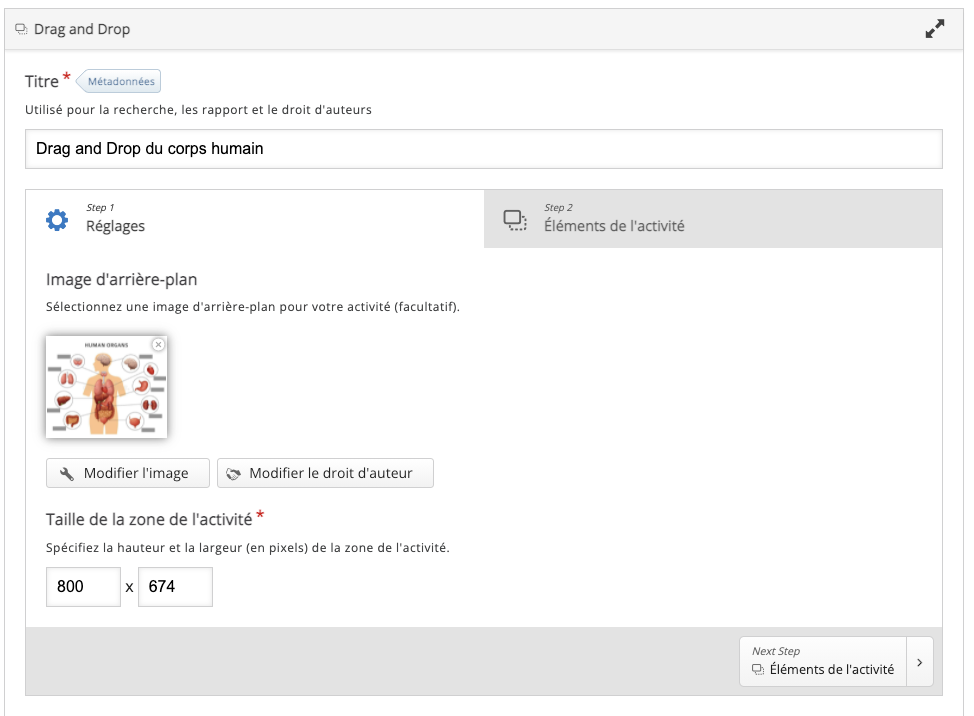Click the gear icon beside Réglages
This screenshot has height=716, width=974.
pyautogui.click(x=58, y=219)
